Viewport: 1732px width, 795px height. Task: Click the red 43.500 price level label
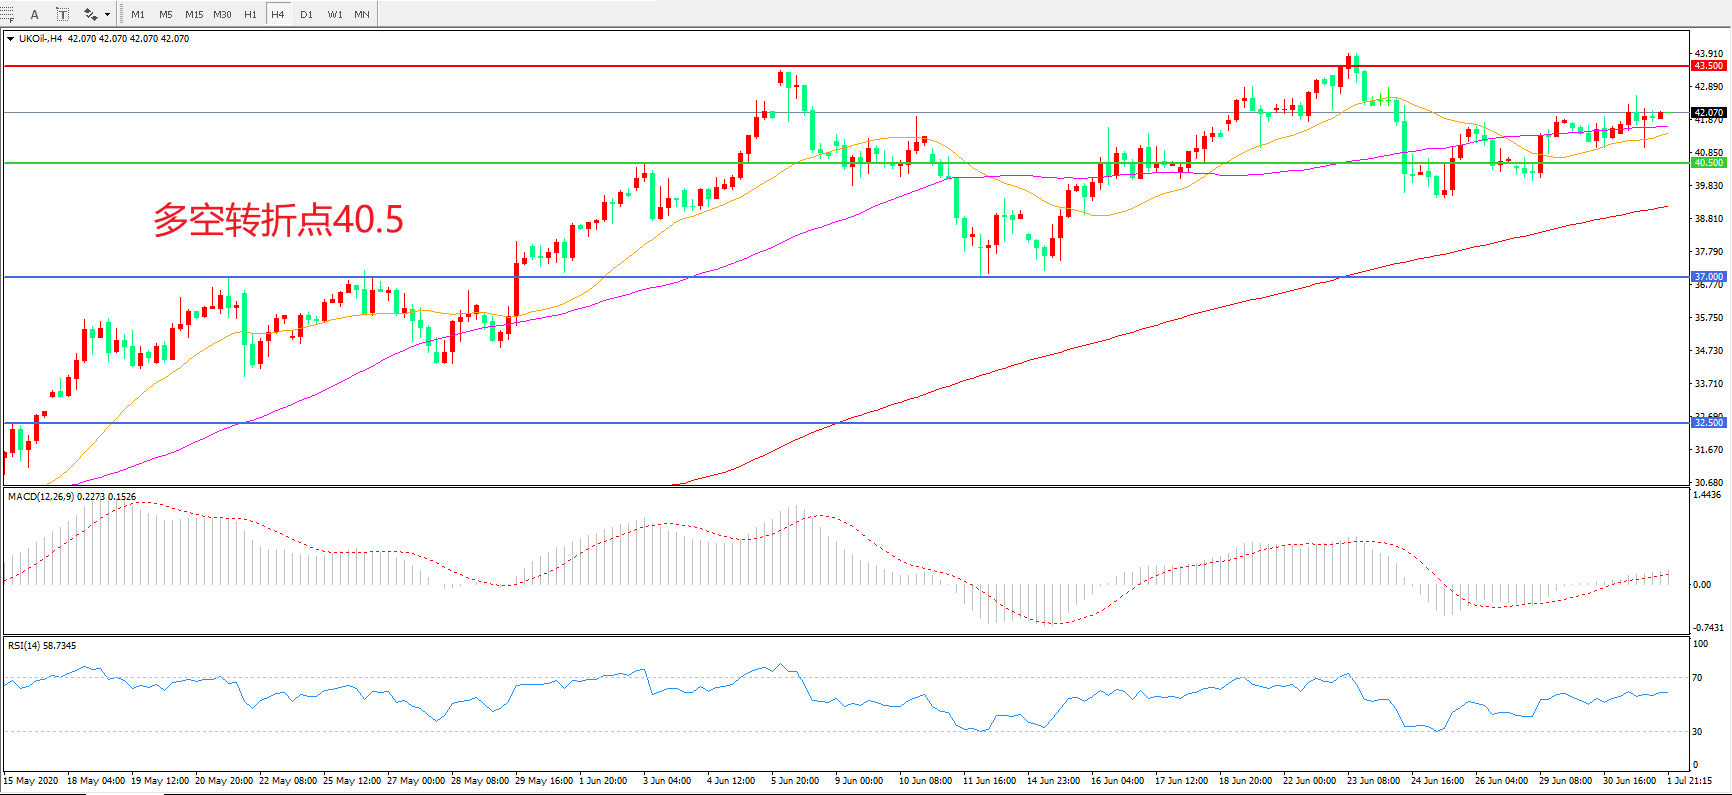tap(1708, 66)
